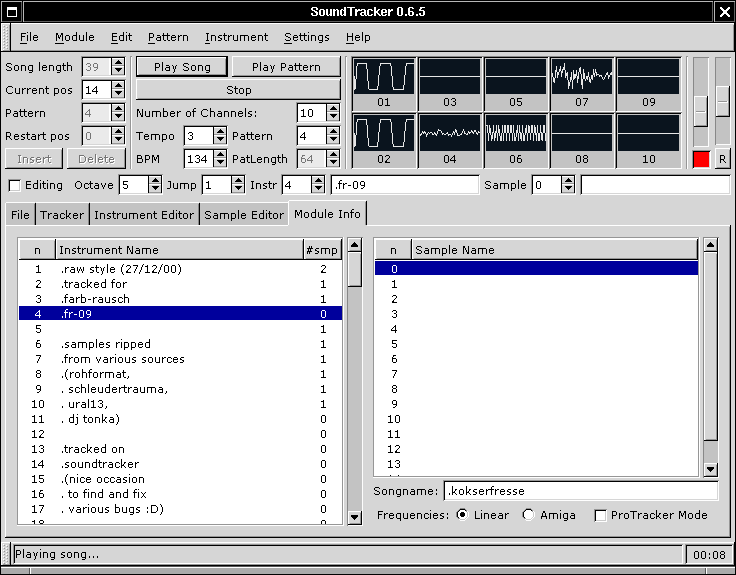The width and height of the screenshot is (736, 575).
Task: Increase Instr number spinner
Action: tap(318, 181)
